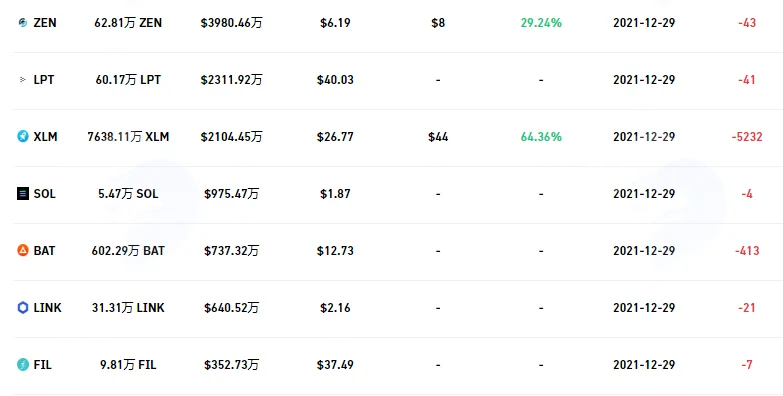Click the LPT coin icon
The width and height of the screenshot is (783, 396).
22,79
